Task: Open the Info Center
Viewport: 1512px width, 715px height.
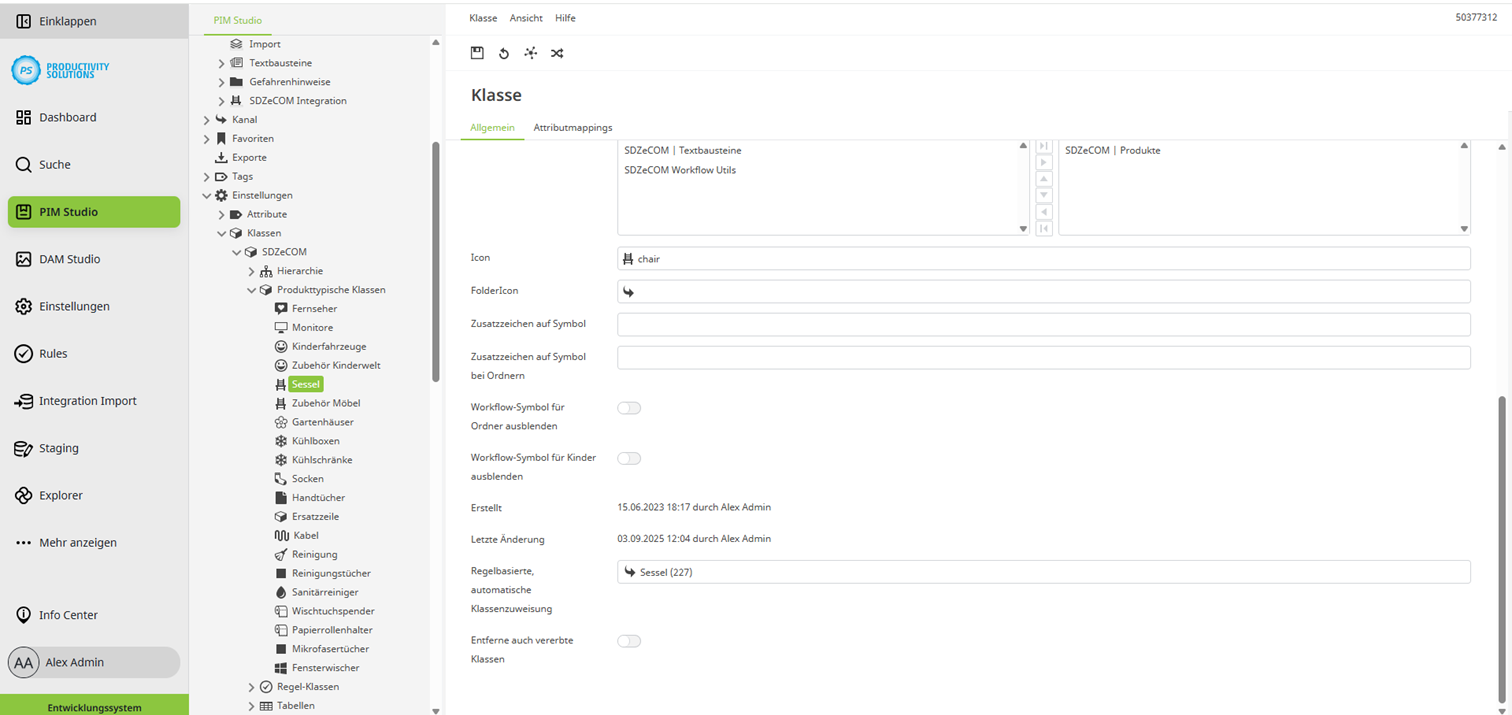Action: click(68, 615)
